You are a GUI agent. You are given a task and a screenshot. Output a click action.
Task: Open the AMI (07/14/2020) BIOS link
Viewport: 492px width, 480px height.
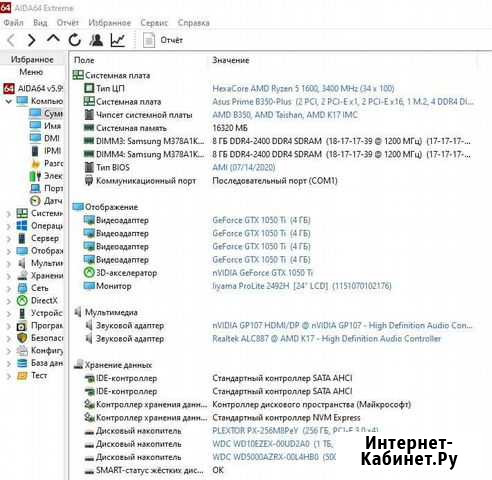tap(244, 167)
